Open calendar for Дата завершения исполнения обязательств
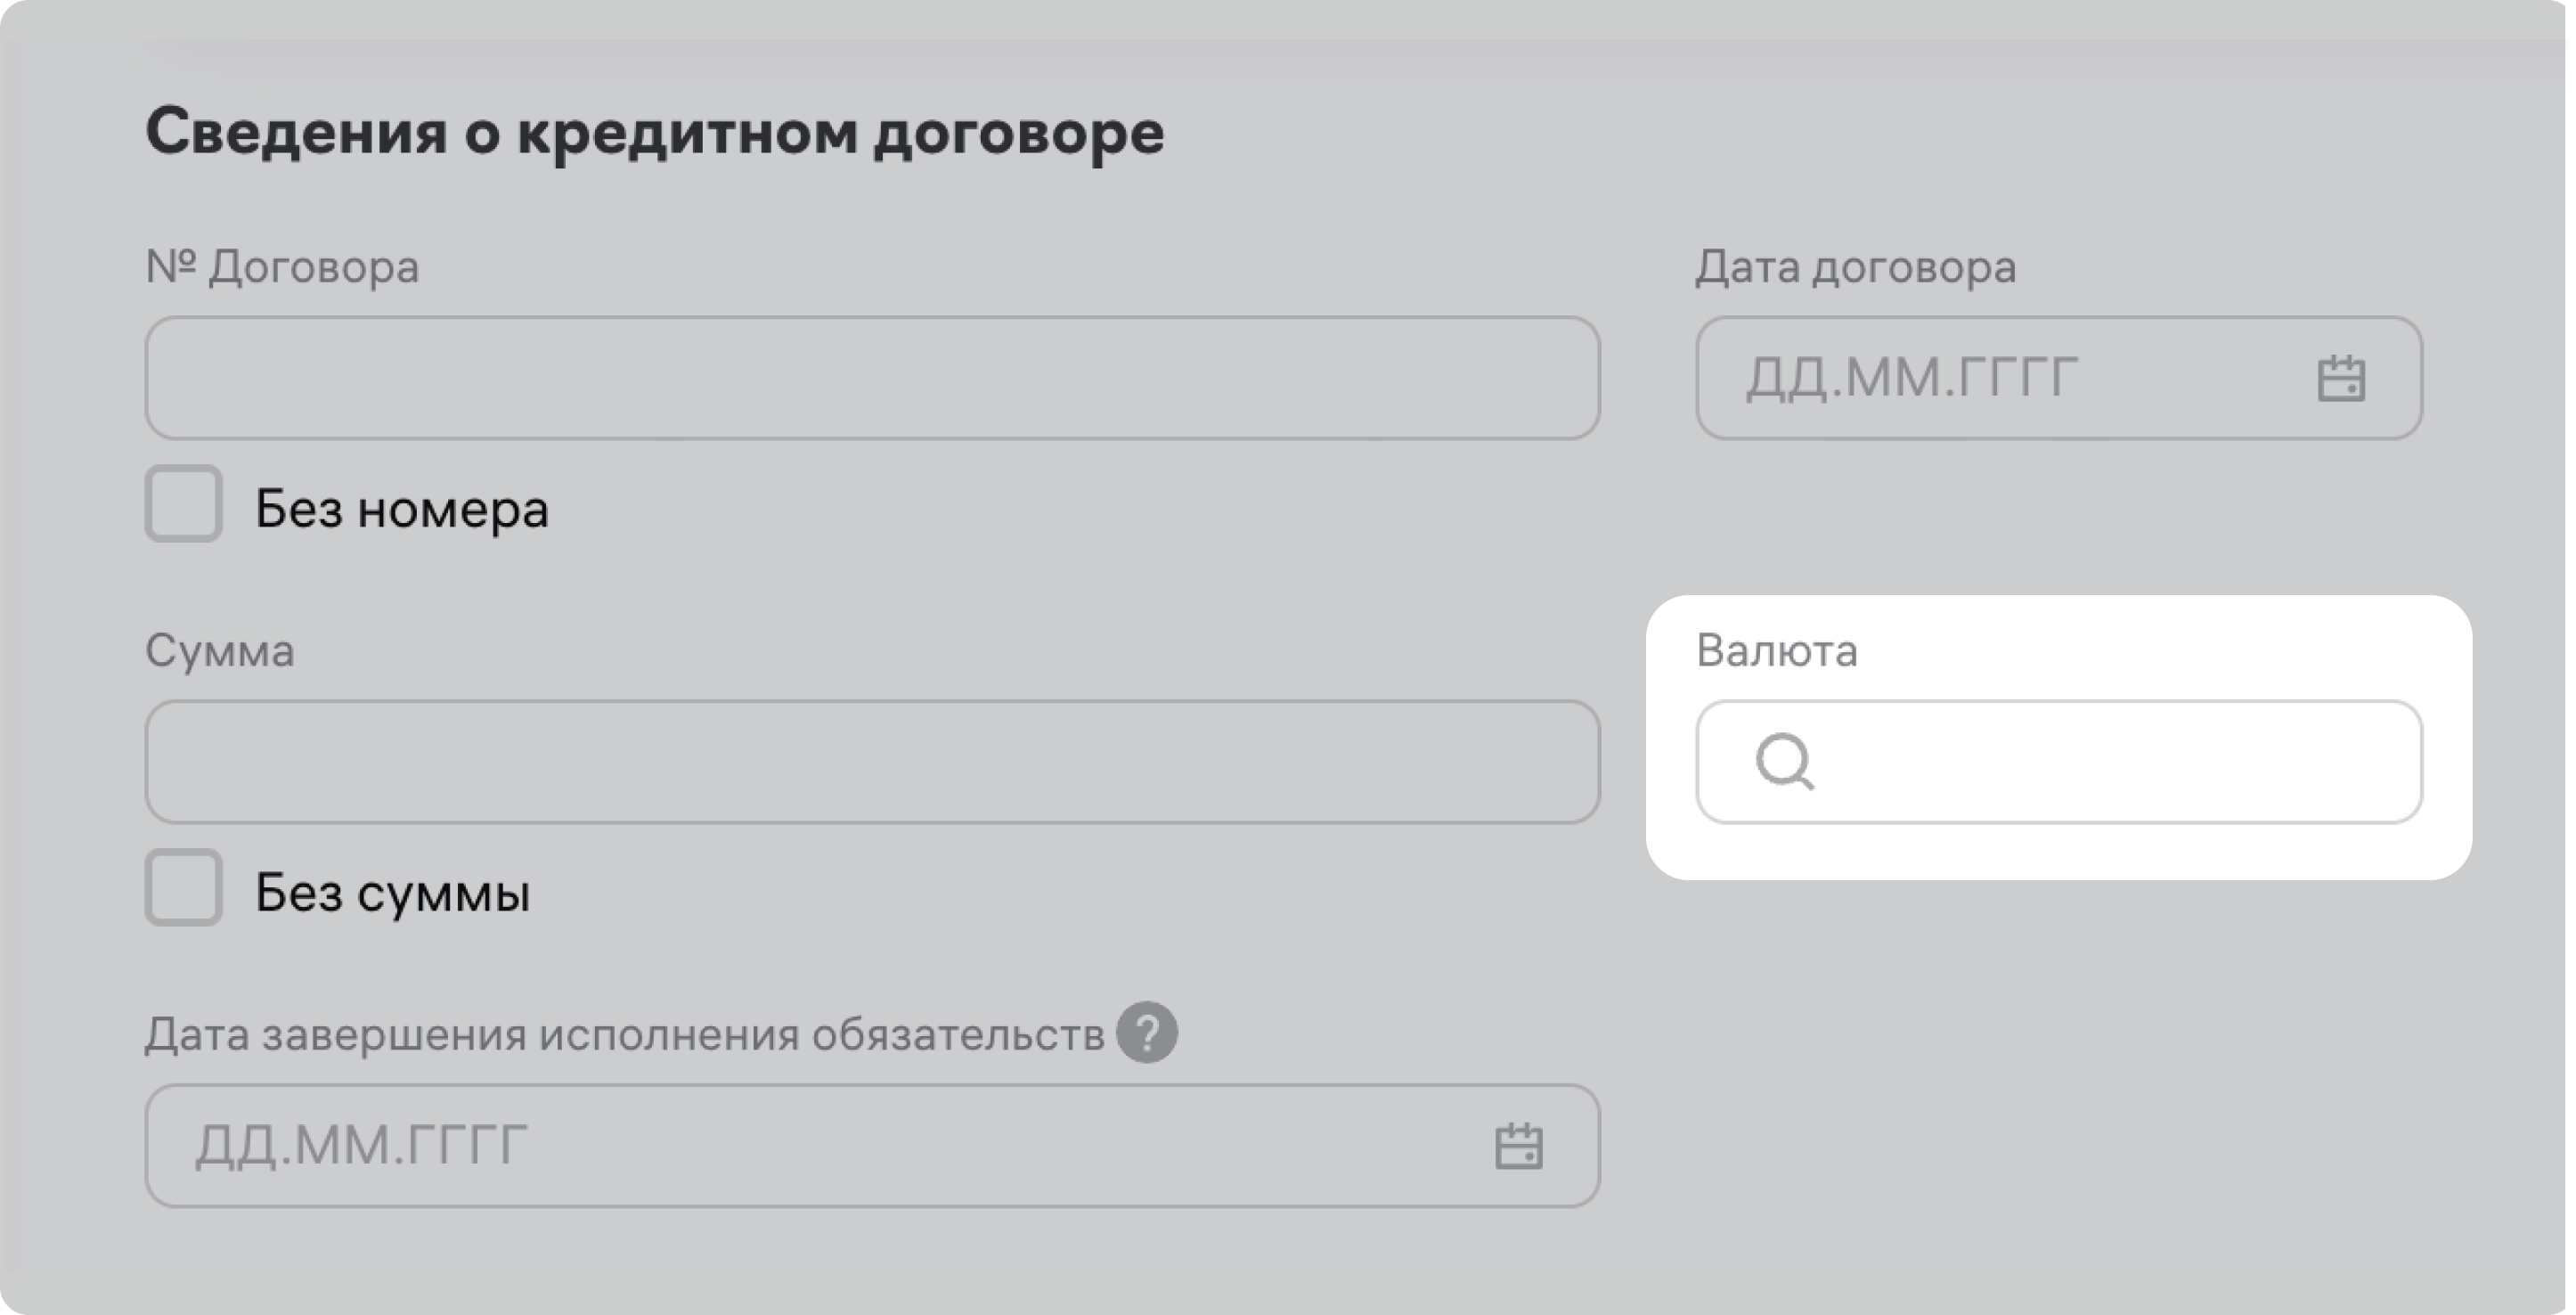 [x=1518, y=1146]
